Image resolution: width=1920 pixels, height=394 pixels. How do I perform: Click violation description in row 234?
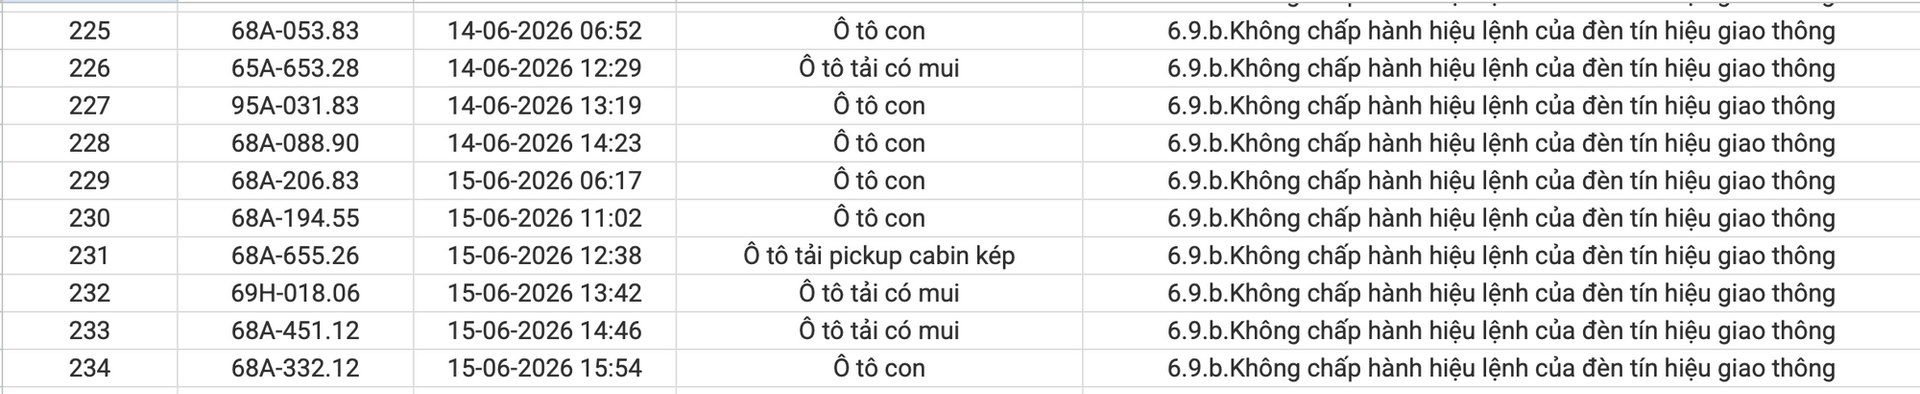point(1501,368)
